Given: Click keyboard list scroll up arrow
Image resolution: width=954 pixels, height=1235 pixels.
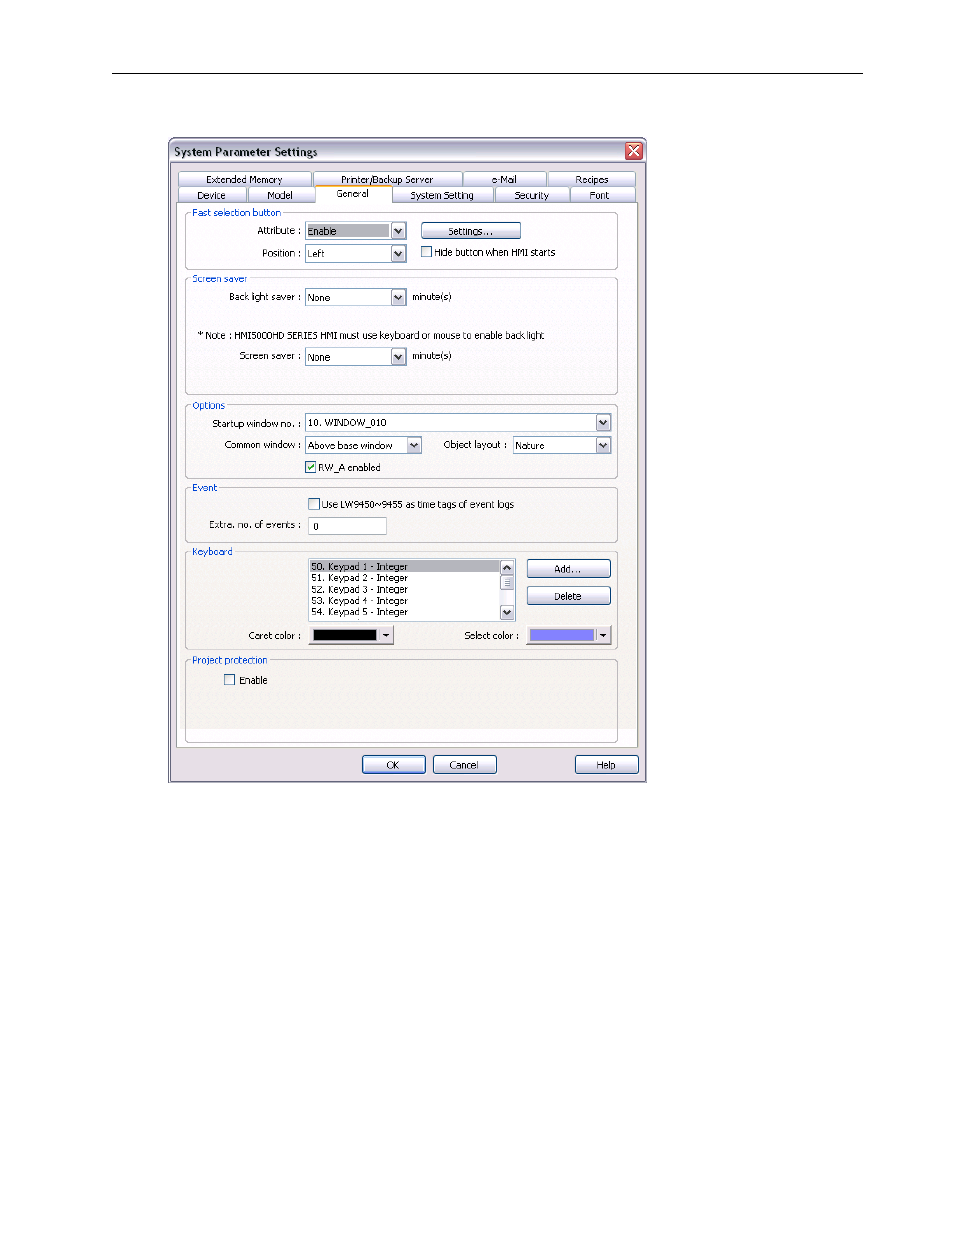Looking at the screenshot, I should 507,567.
